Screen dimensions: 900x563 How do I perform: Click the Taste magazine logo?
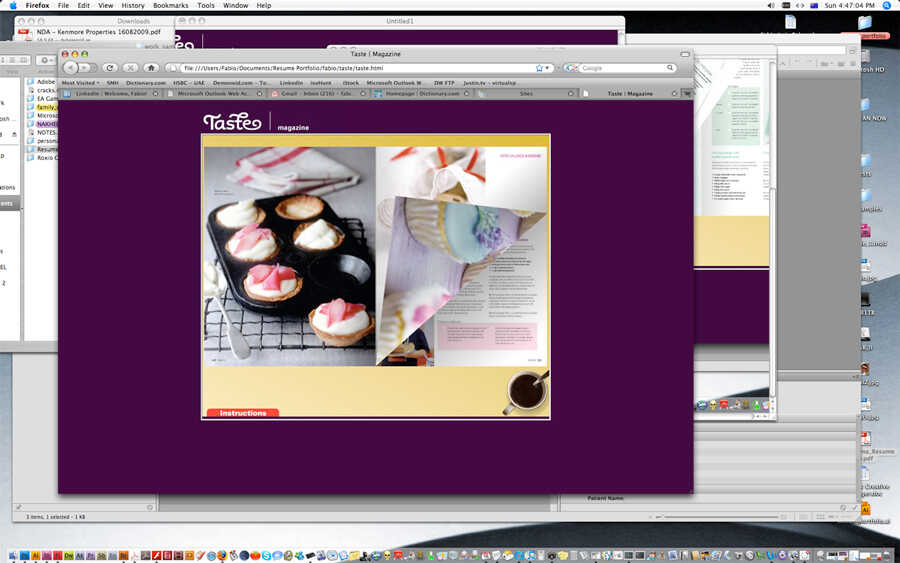tap(232, 122)
